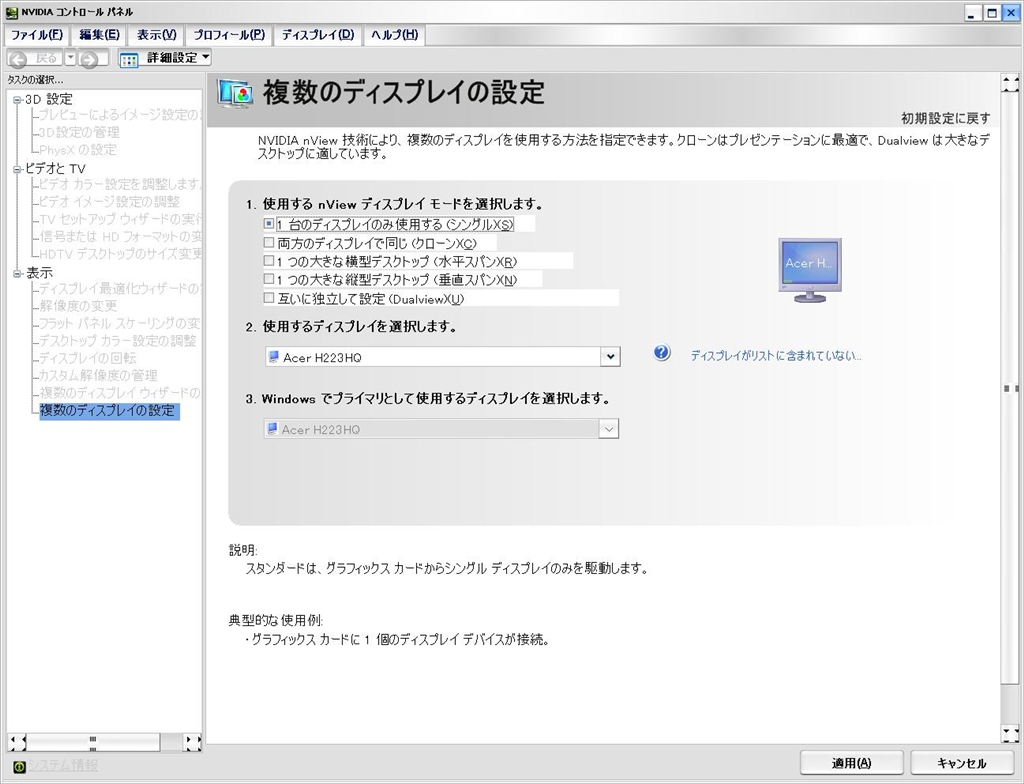
Task: Select 3D設定の管理 in task tree
Action: point(79,132)
